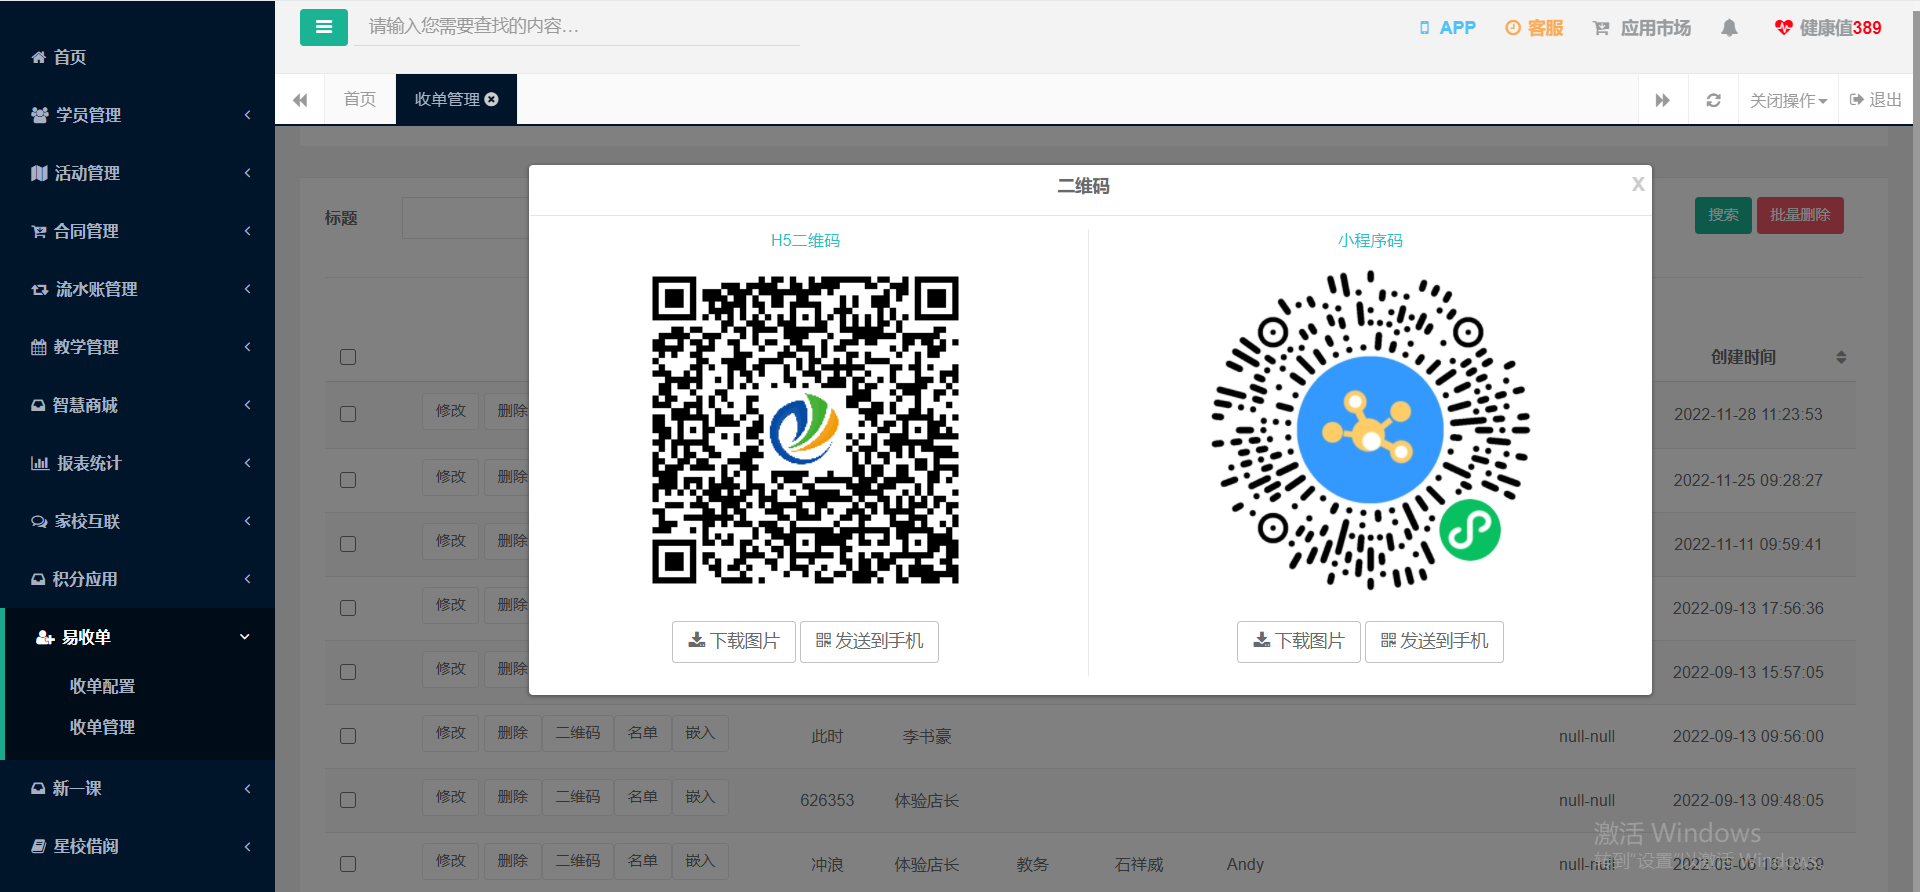Download the H5二维码 image

pos(734,641)
